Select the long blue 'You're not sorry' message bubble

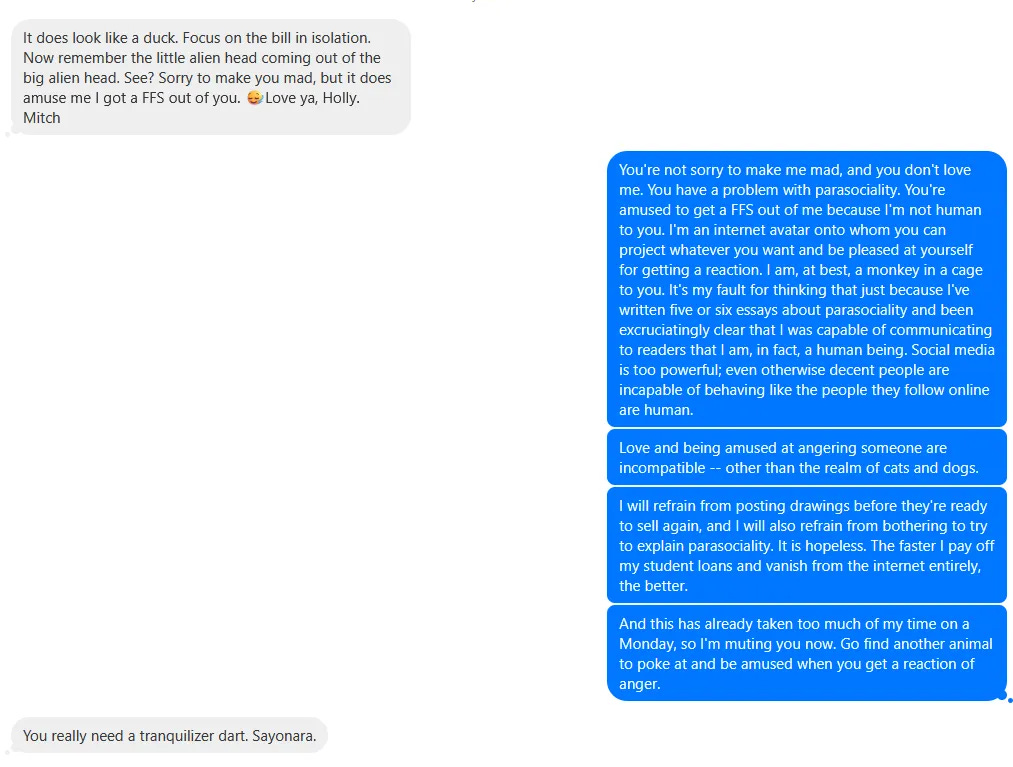tap(806, 289)
